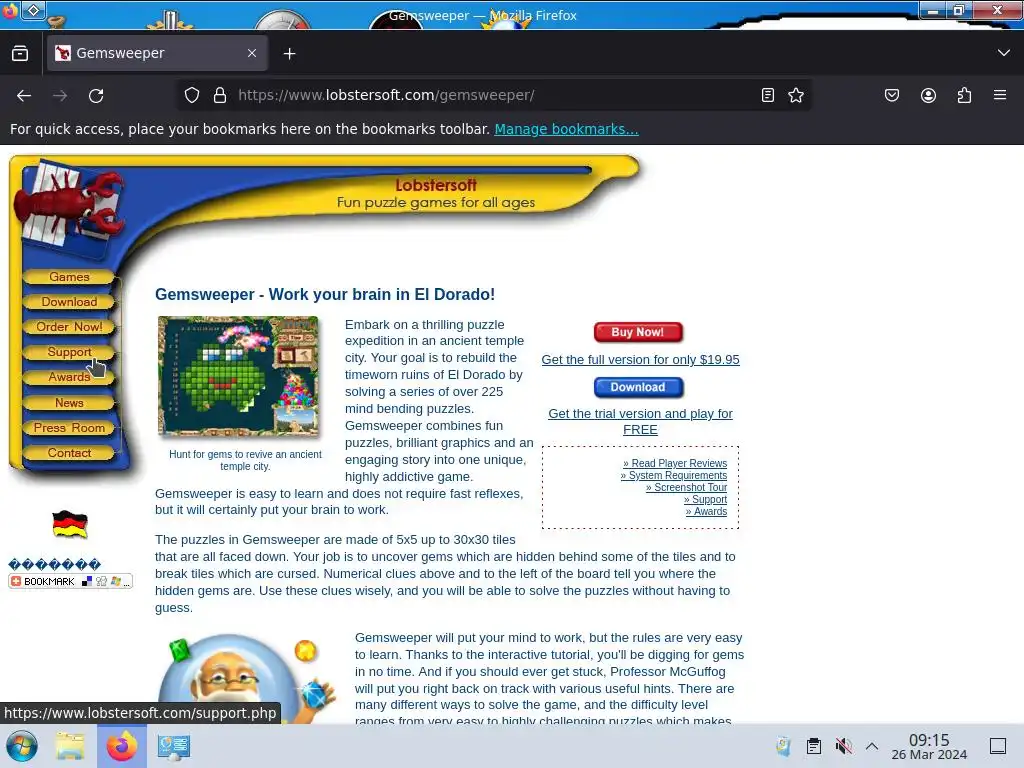Open Firefox account menu
1024x768 pixels.
coord(928,95)
